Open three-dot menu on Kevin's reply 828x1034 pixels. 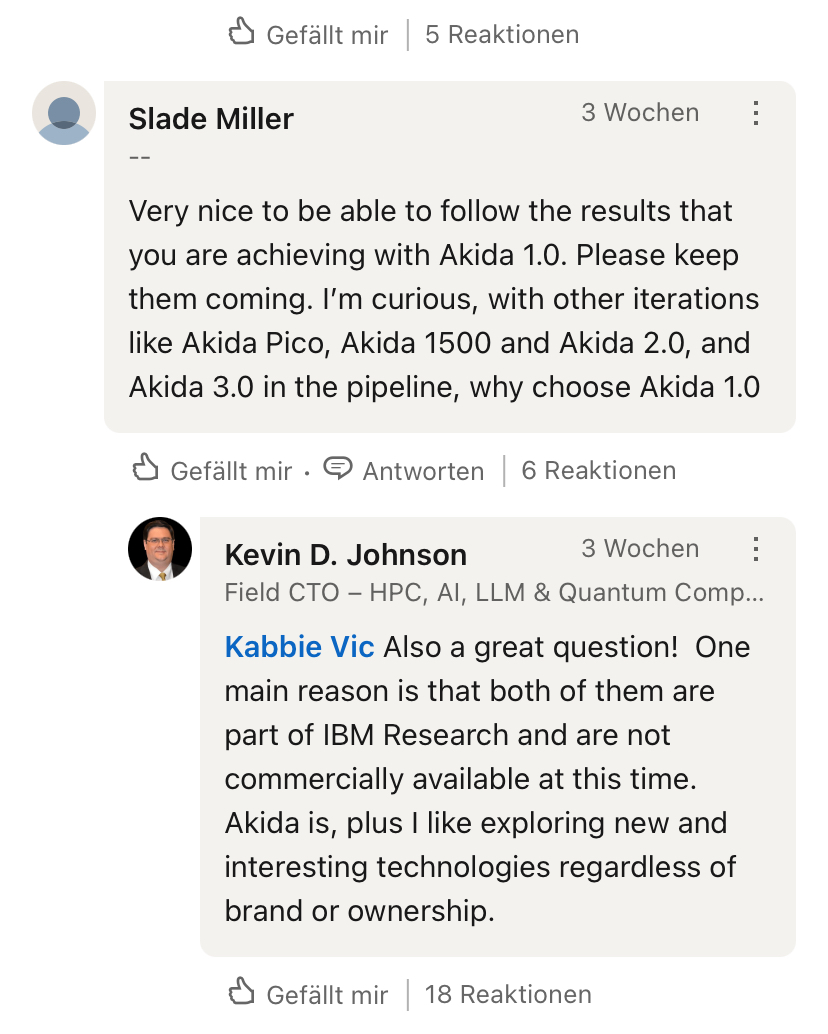coord(756,549)
